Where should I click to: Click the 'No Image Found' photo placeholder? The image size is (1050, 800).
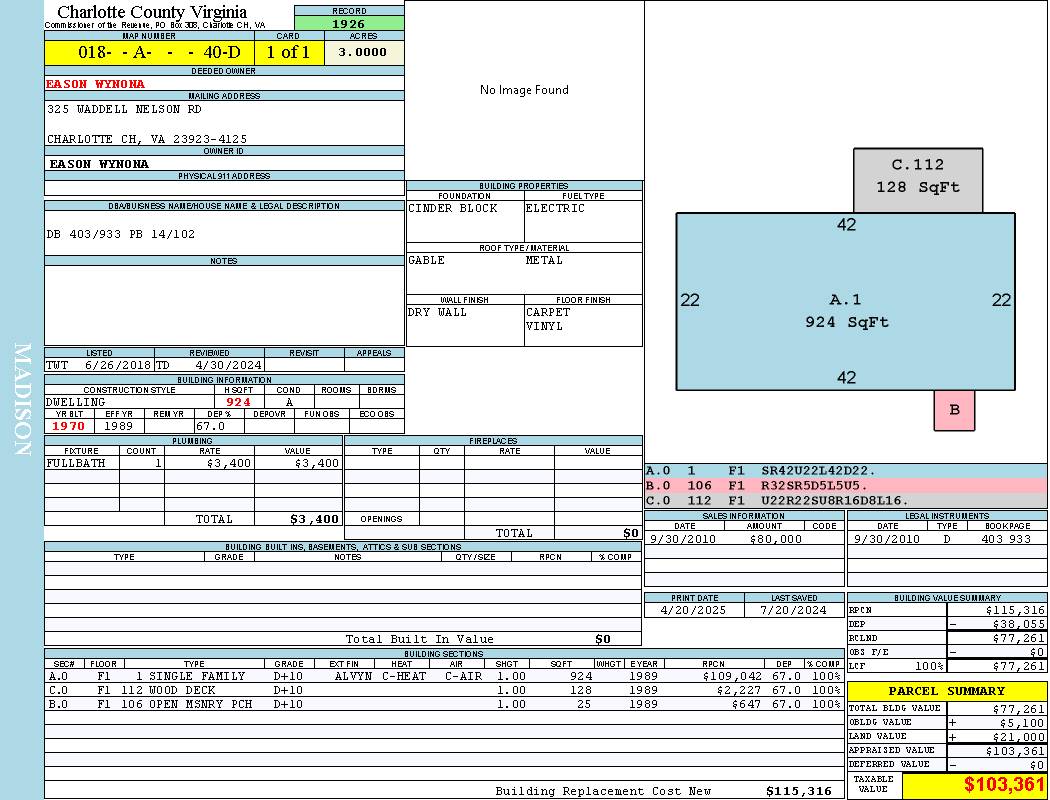pos(524,90)
